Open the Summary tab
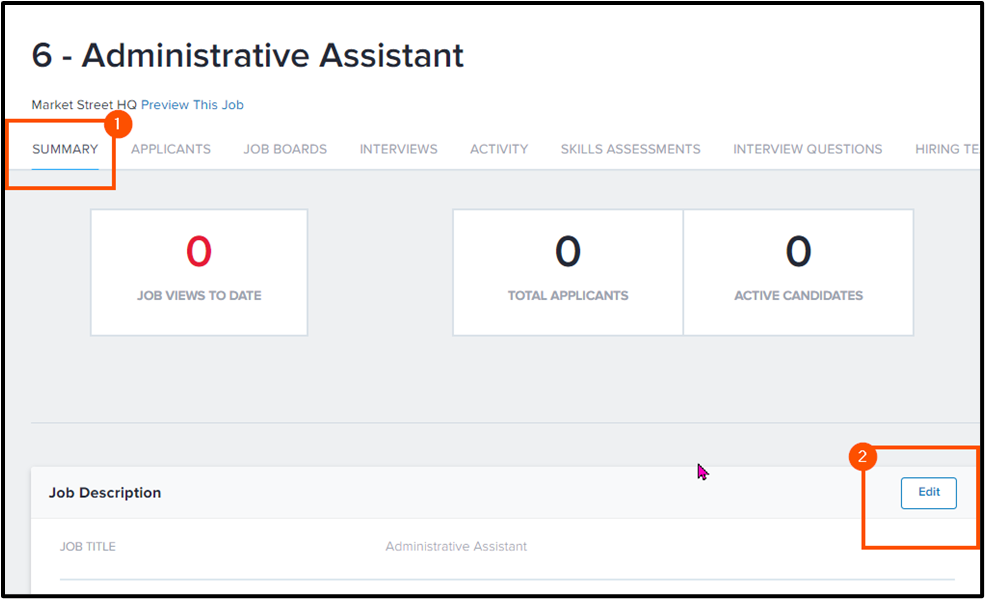 pyautogui.click(x=65, y=149)
